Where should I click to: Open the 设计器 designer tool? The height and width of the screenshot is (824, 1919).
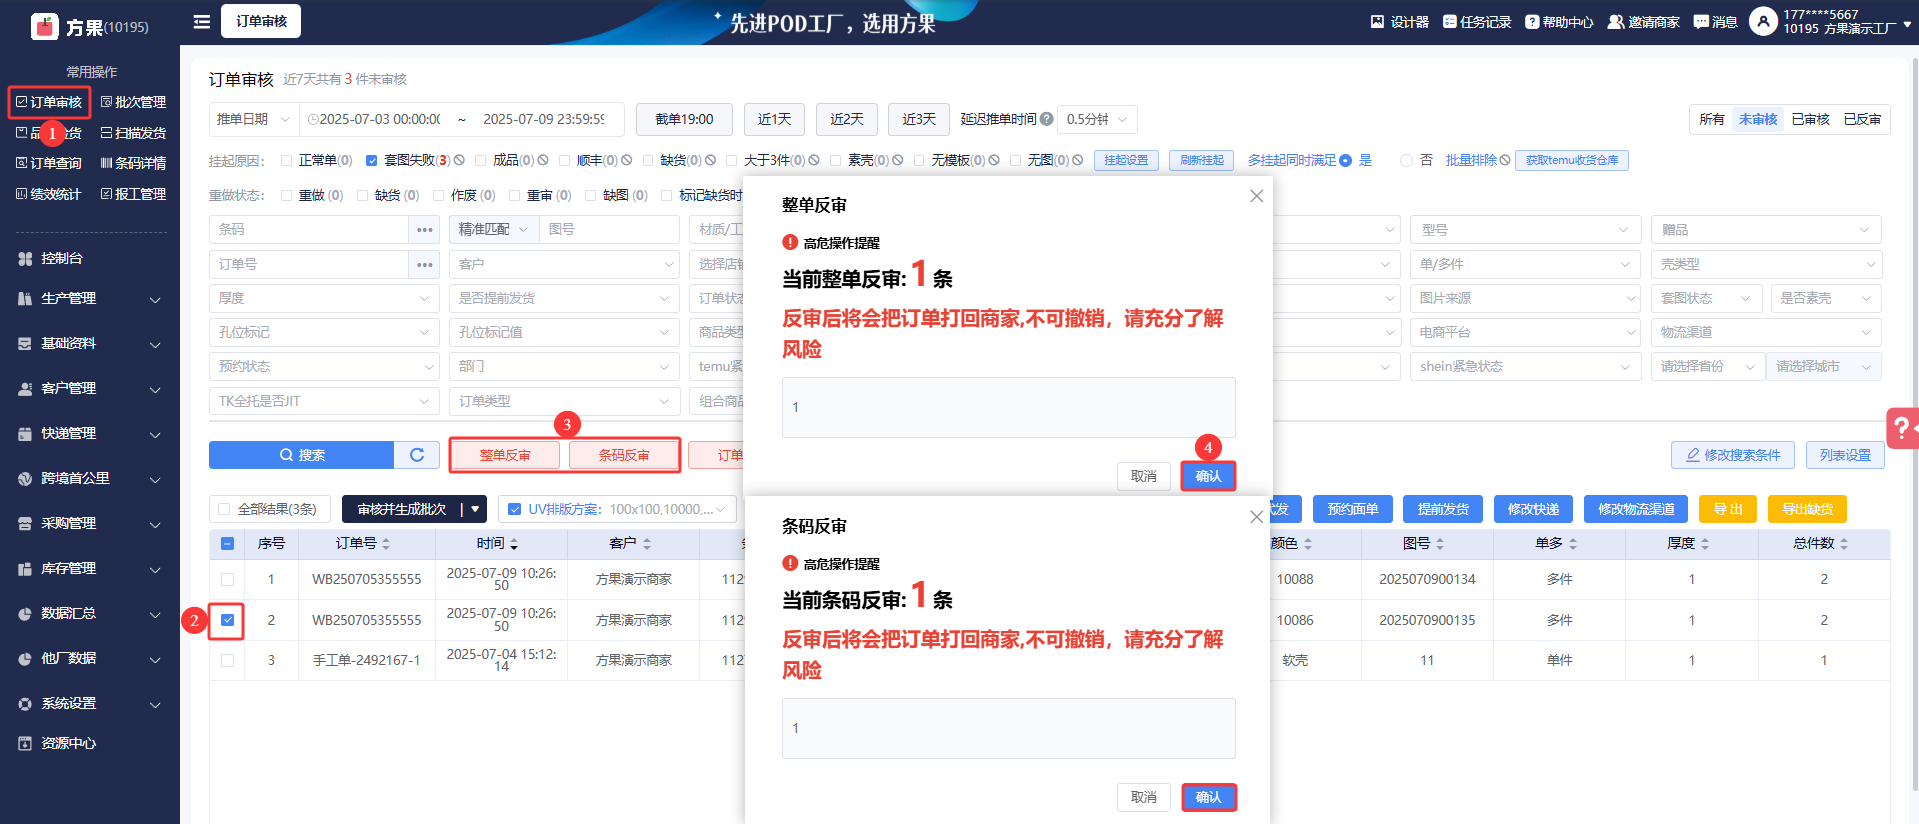(x=1399, y=22)
